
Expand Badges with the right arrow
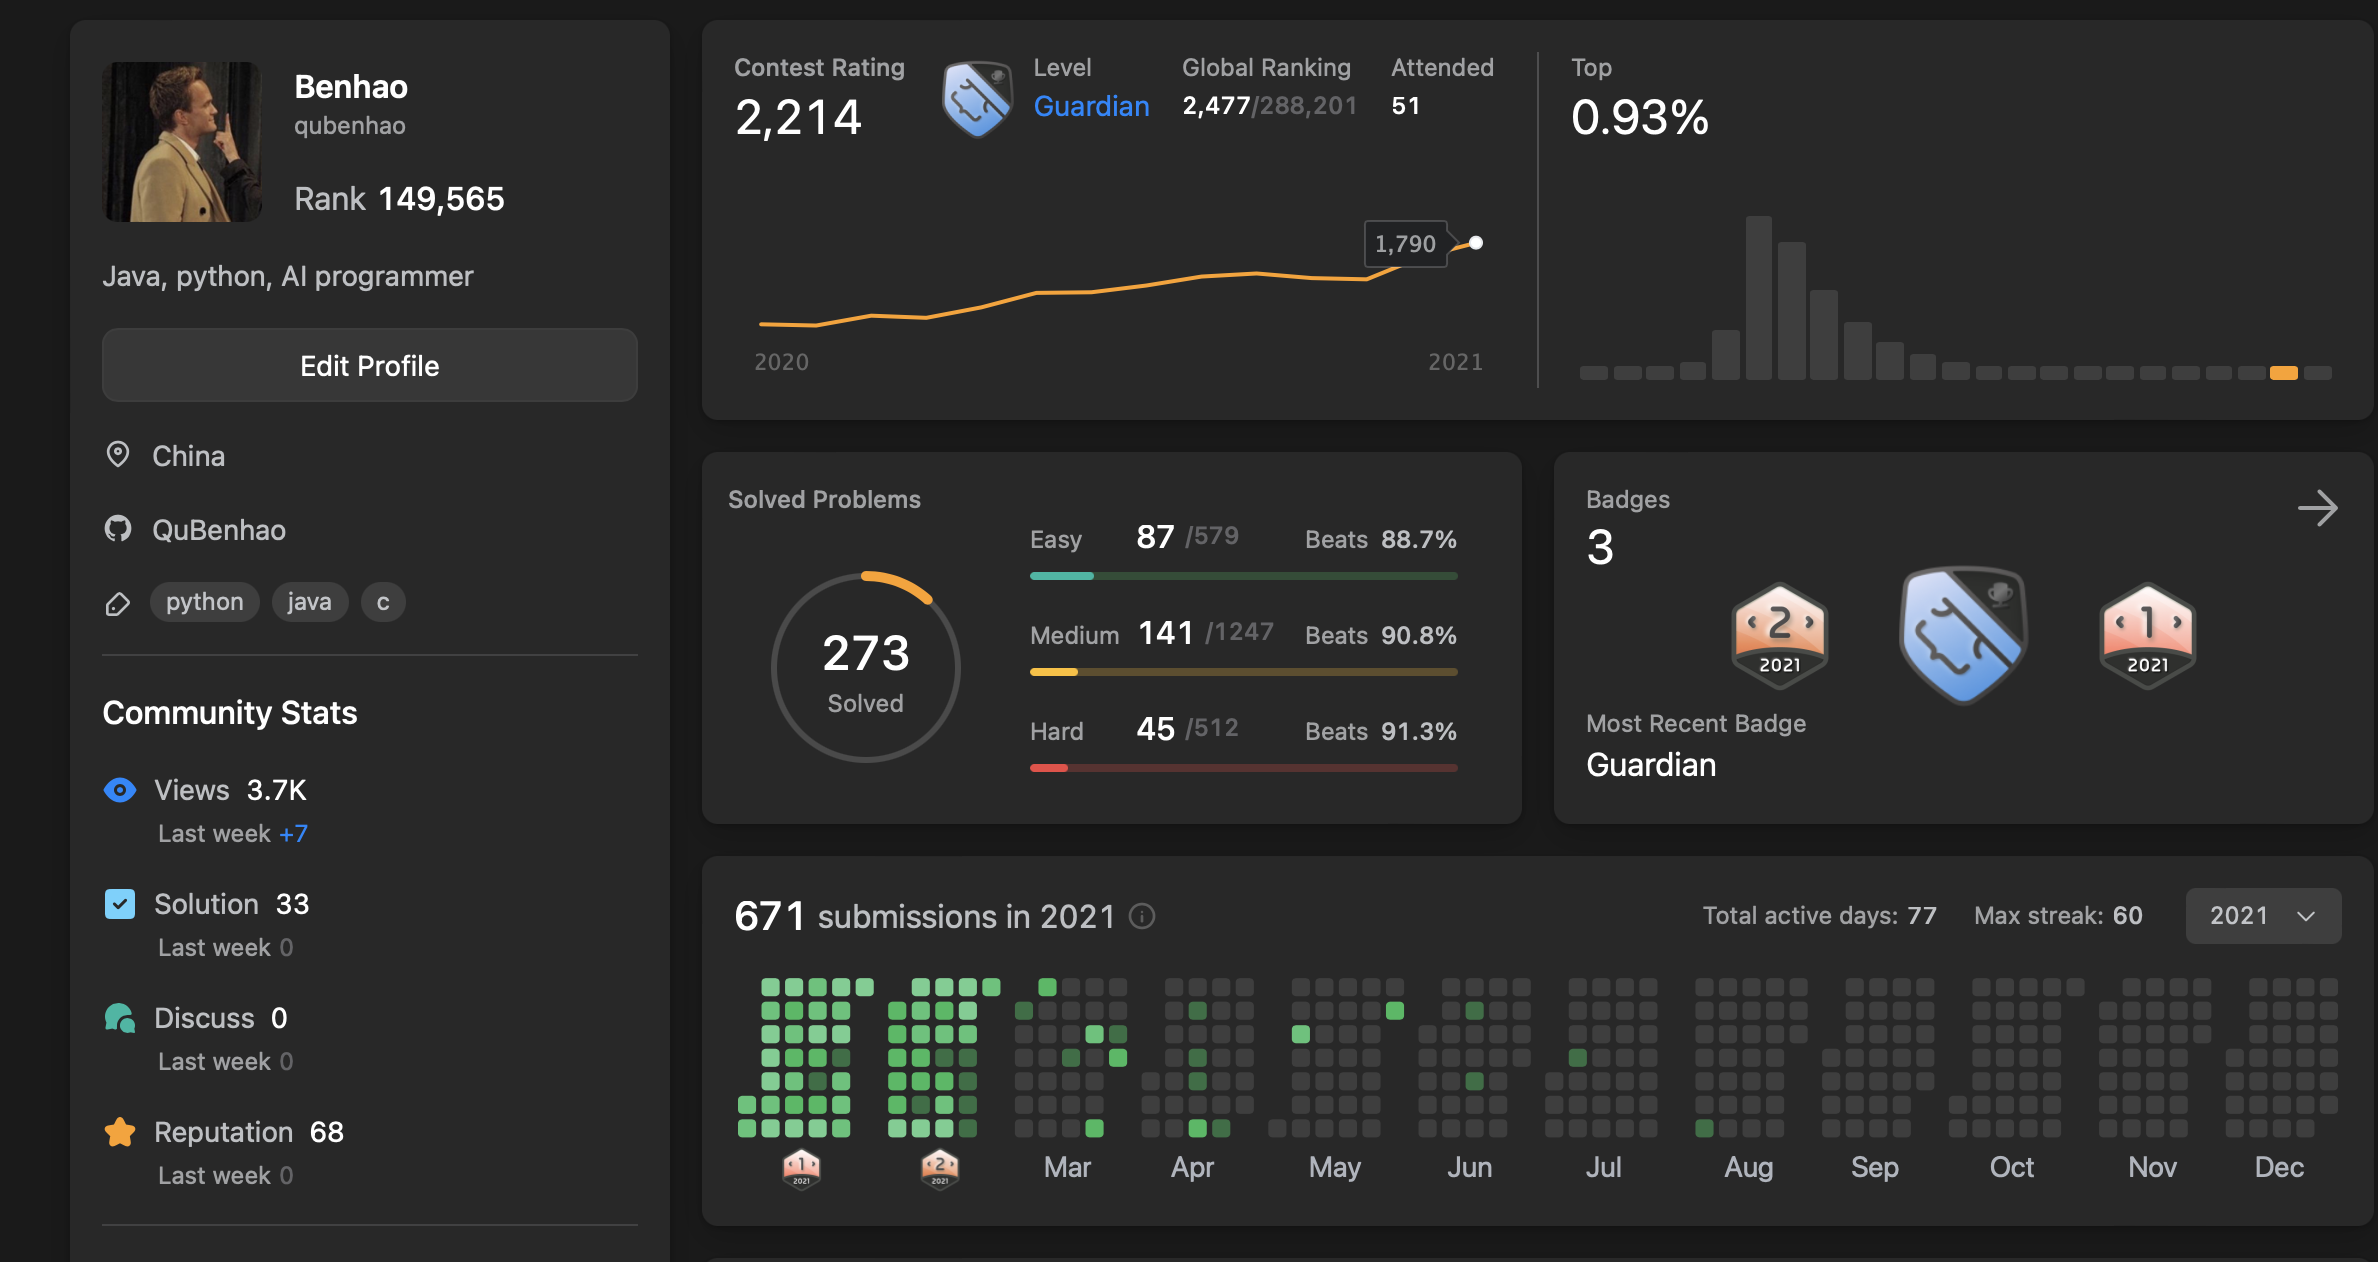click(x=2317, y=508)
